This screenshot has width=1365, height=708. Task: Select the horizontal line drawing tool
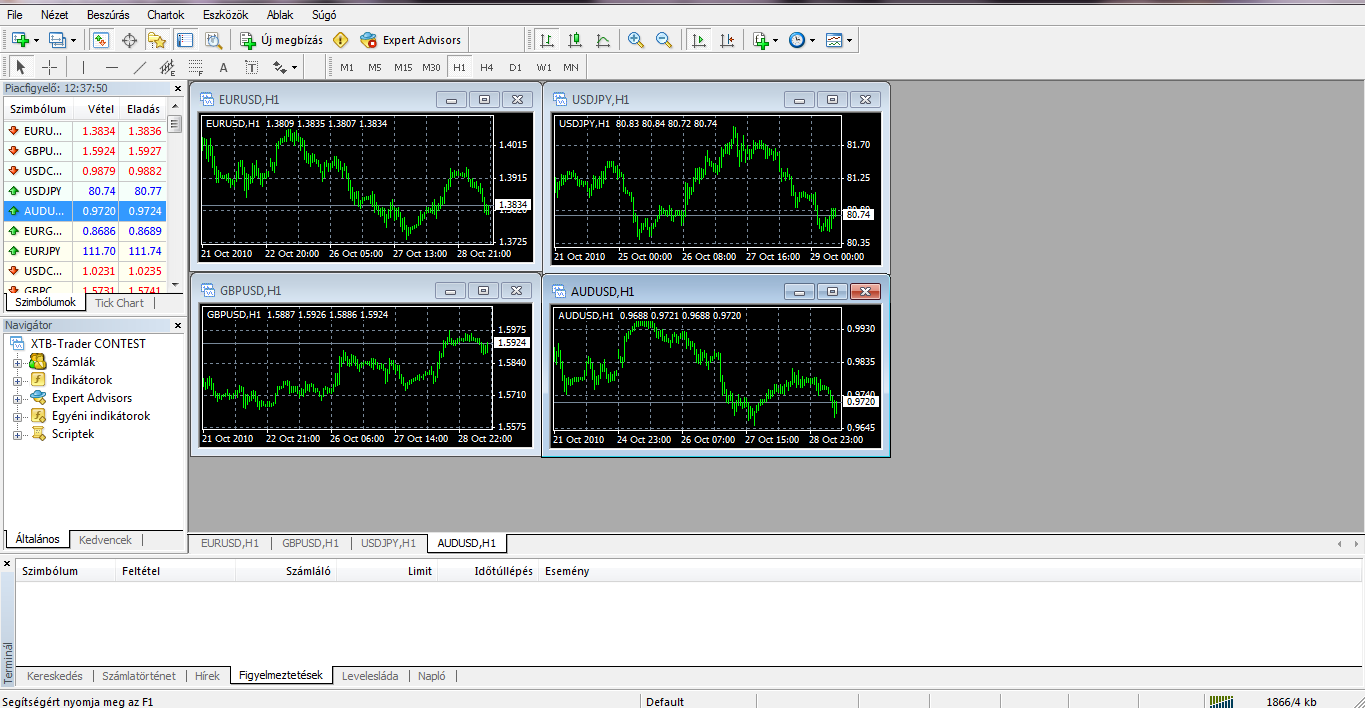tap(112, 67)
